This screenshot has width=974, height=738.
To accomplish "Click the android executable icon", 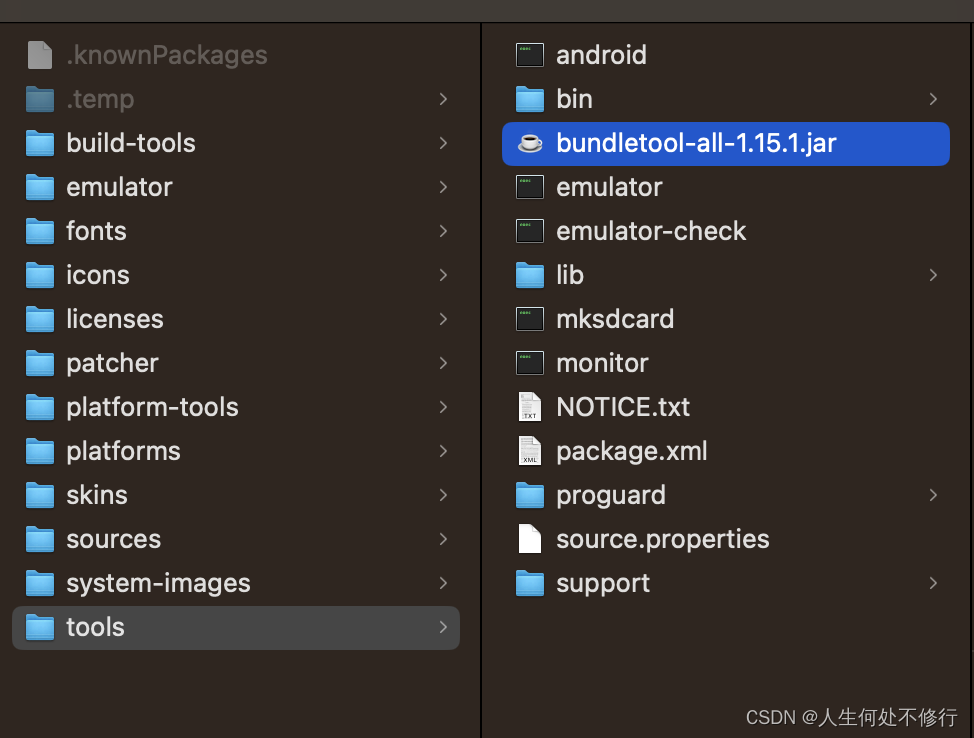I will 529,55.
